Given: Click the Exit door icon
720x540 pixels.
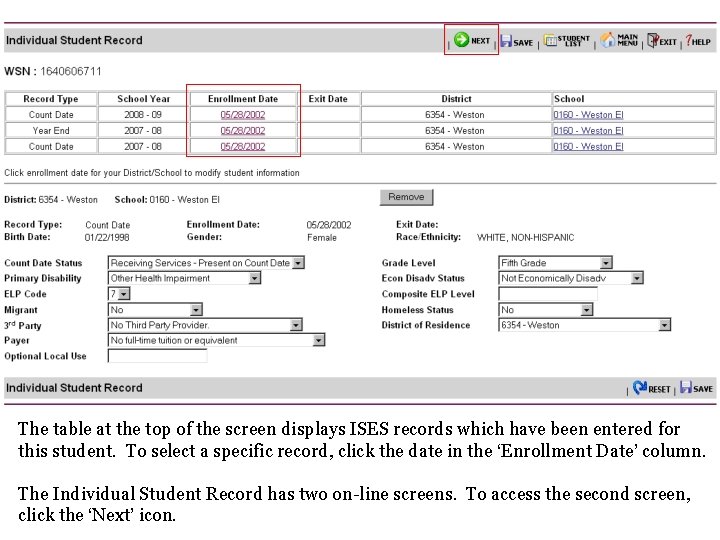Looking at the screenshot, I should coord(652,40).
